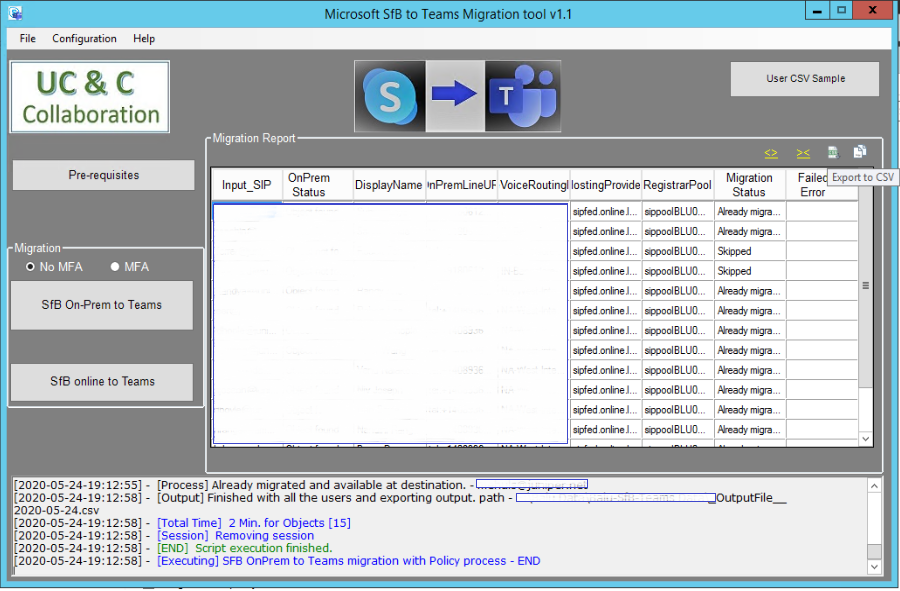Click the Skype for Business logo

390,96
